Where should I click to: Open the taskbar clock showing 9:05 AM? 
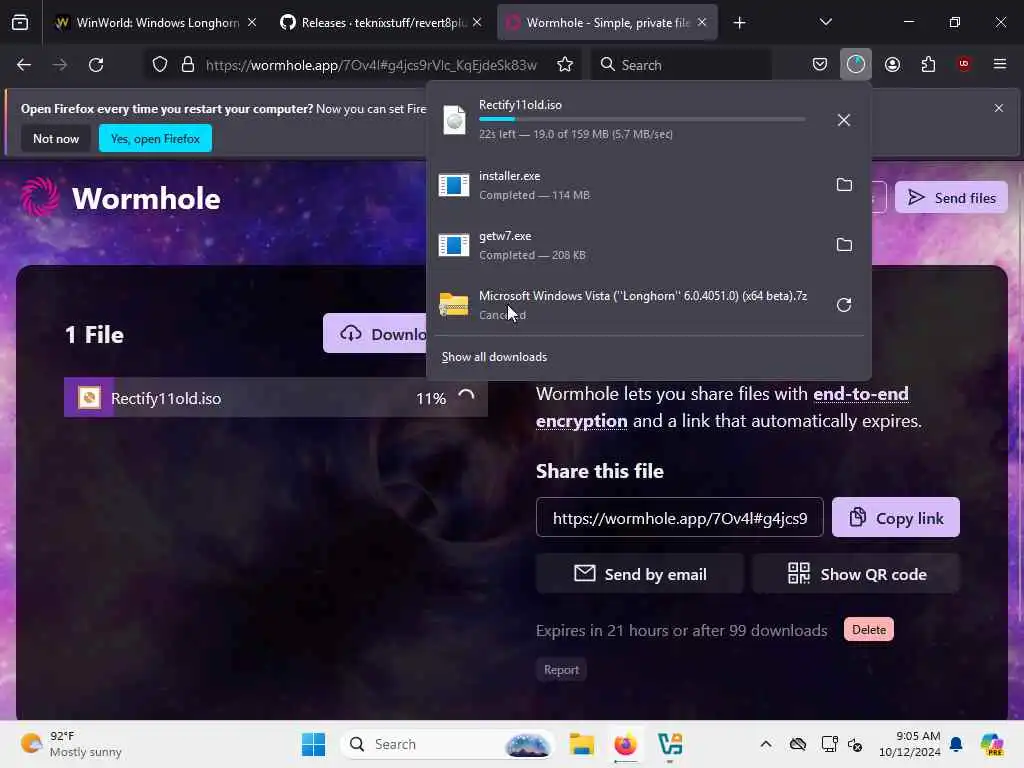909,744
